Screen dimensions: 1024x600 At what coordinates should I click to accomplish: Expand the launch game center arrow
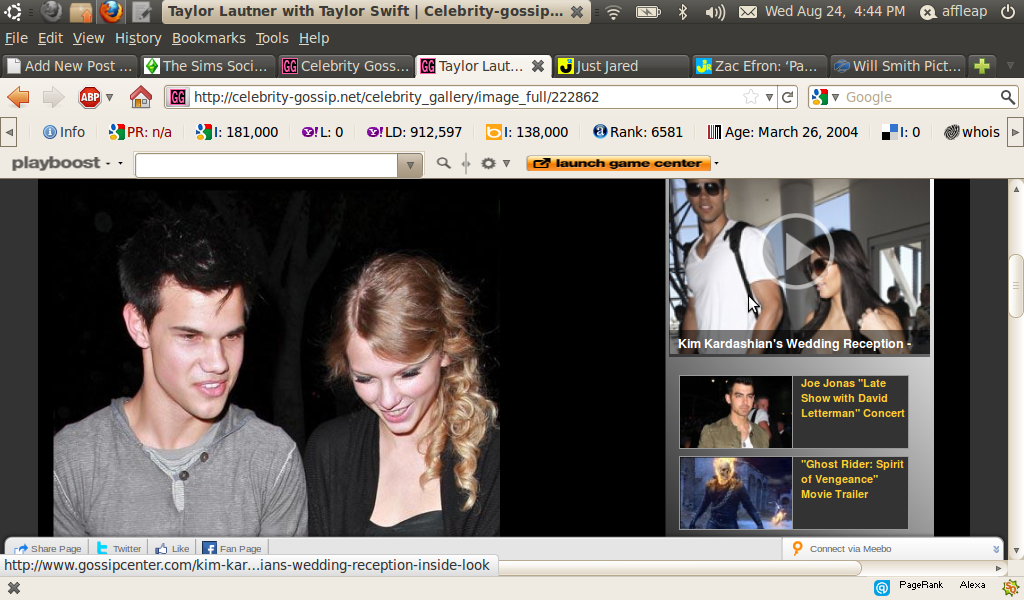coord(716,163)
